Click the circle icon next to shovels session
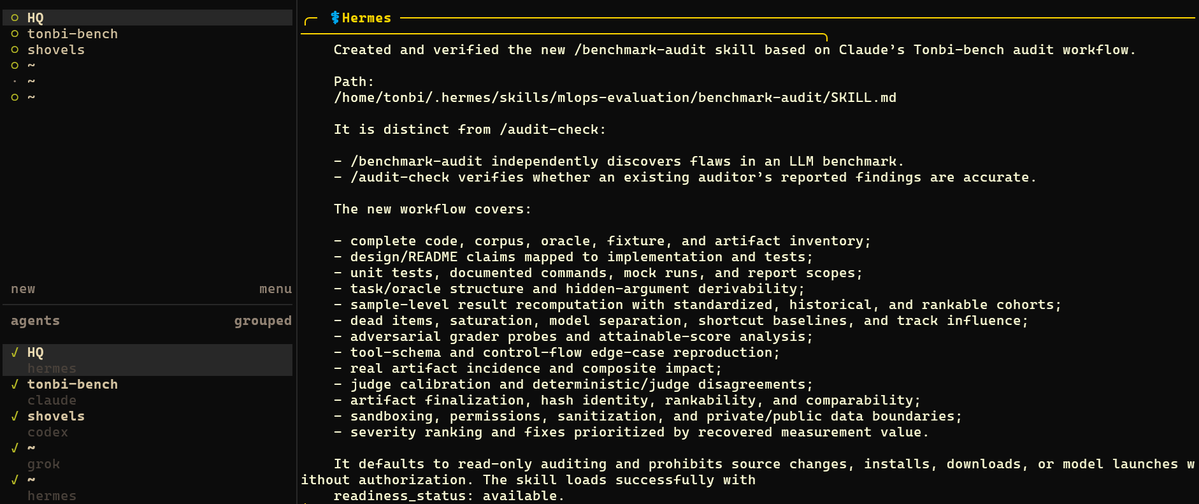This screenshot has width=1199, height=504. (15, 50)
